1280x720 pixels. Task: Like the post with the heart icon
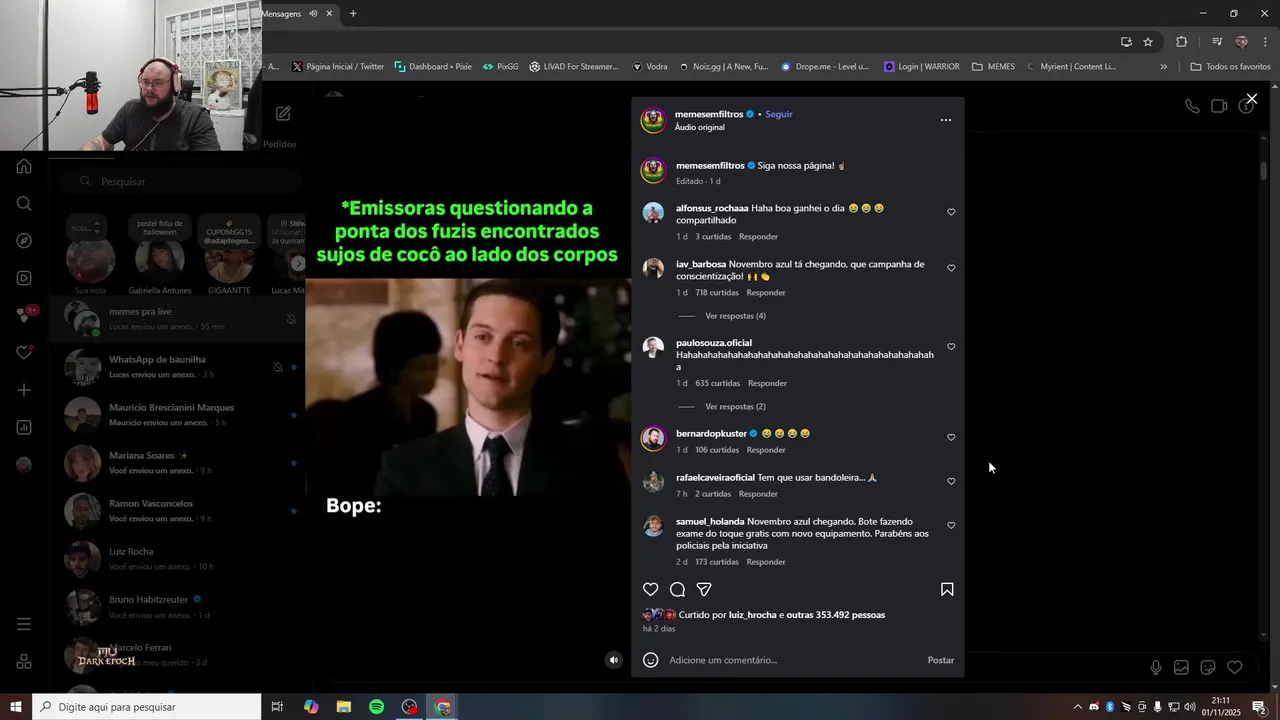(x=651, y=590)
